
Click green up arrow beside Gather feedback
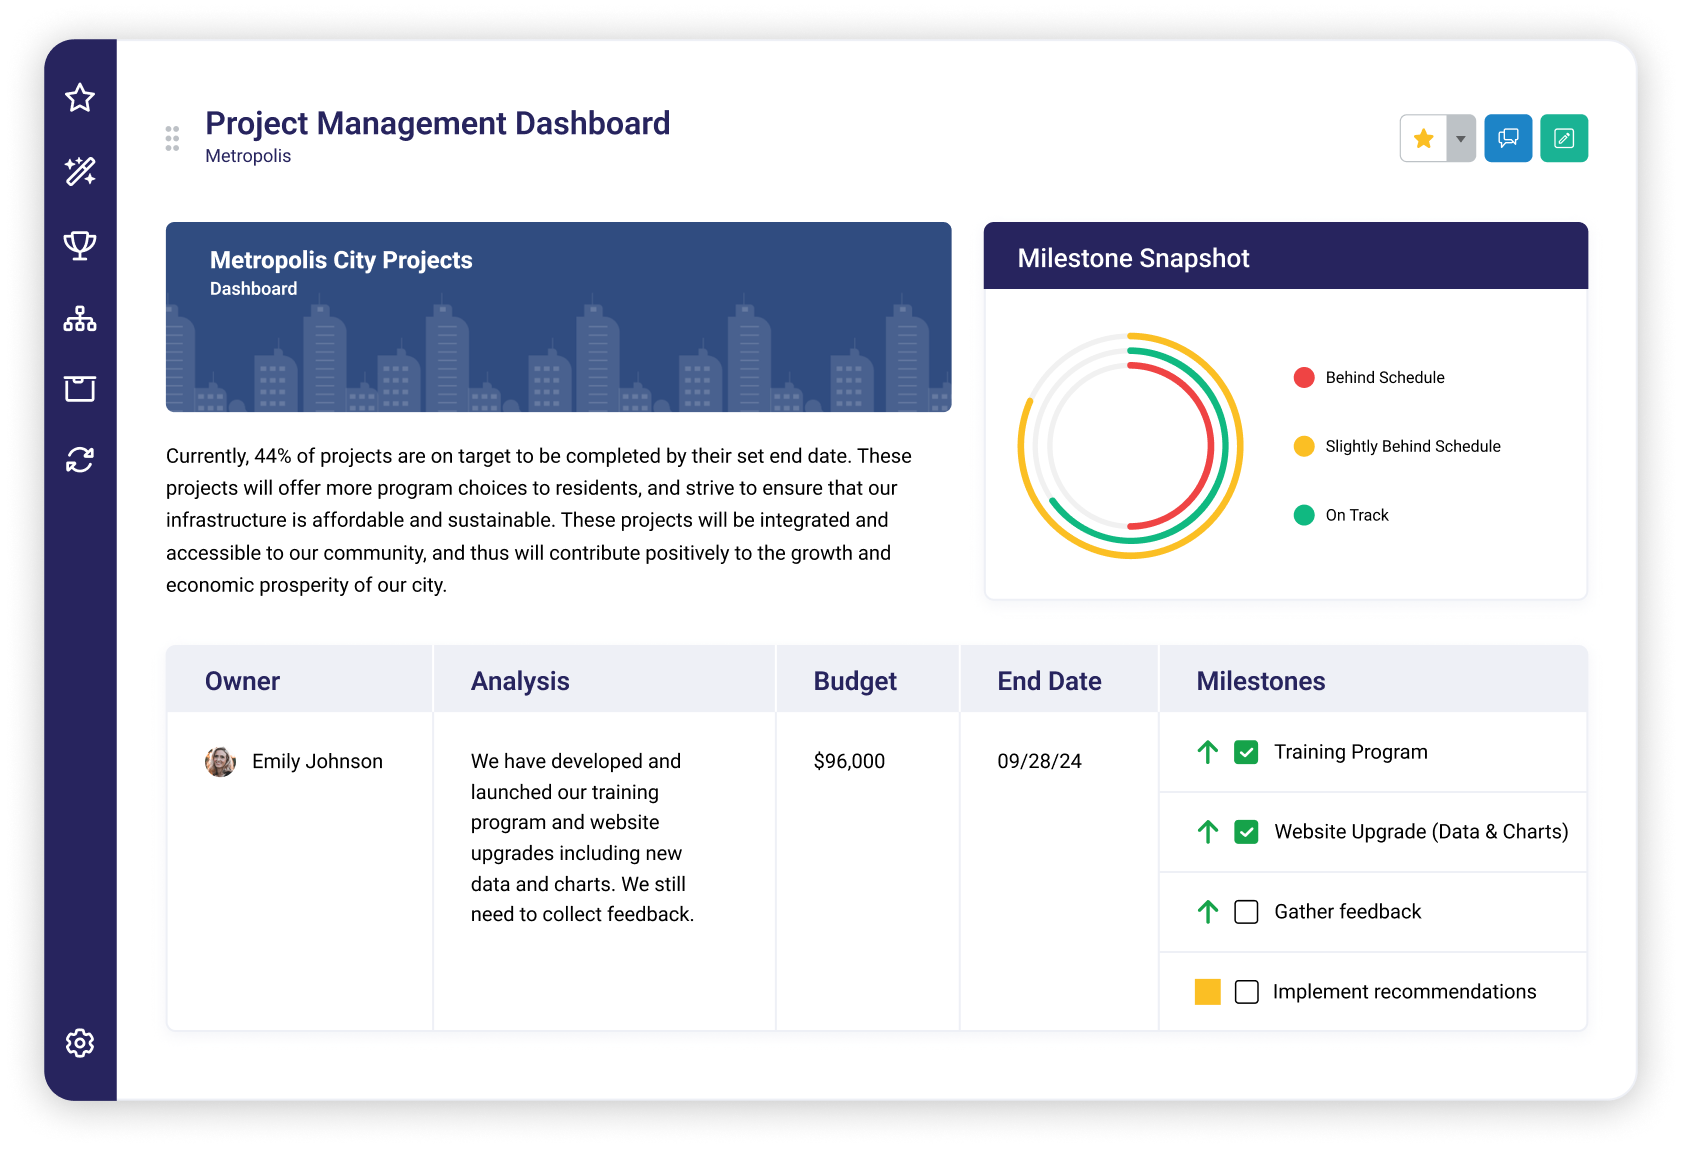click(x=1208, y=912)
